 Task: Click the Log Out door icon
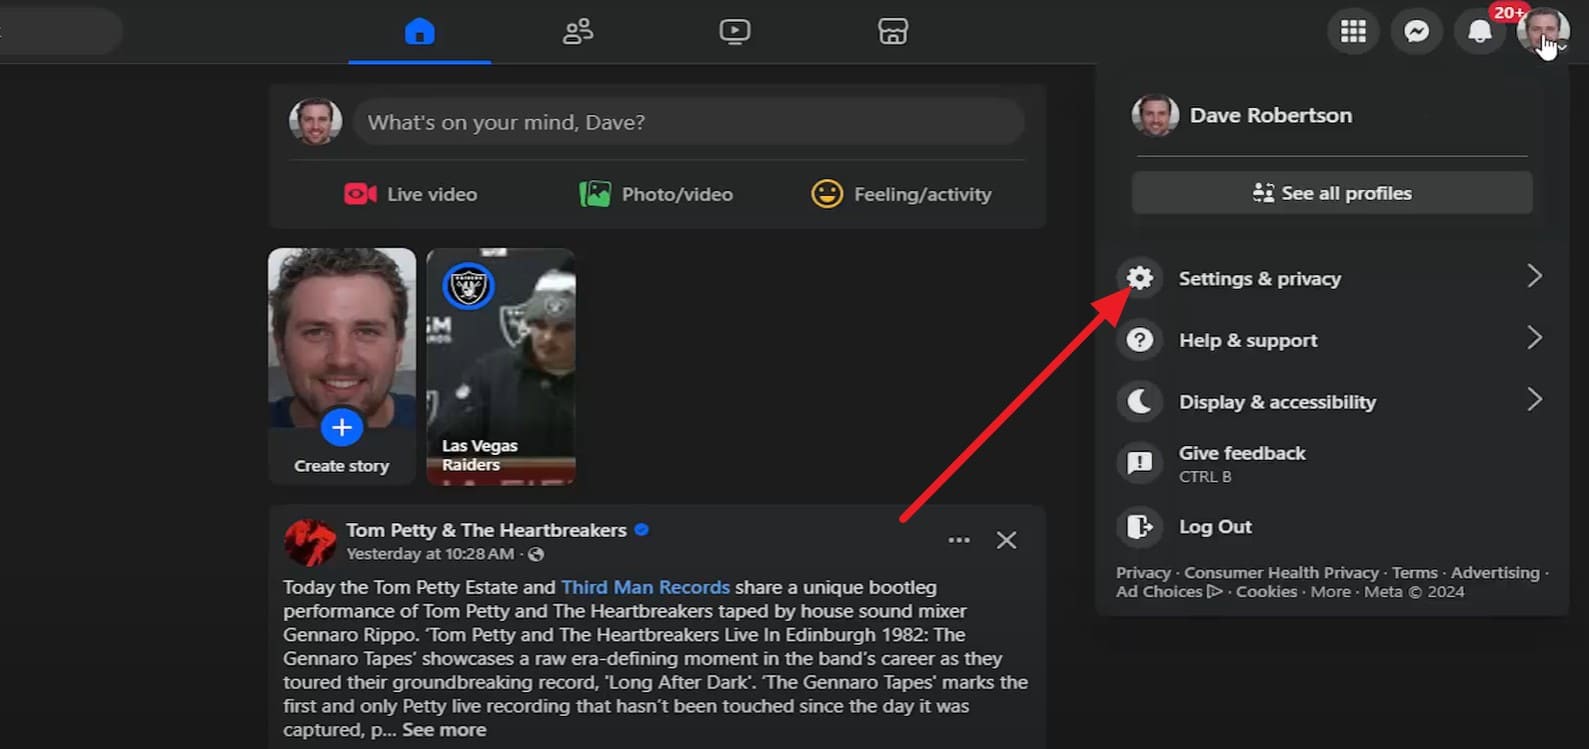[1140, 526]
